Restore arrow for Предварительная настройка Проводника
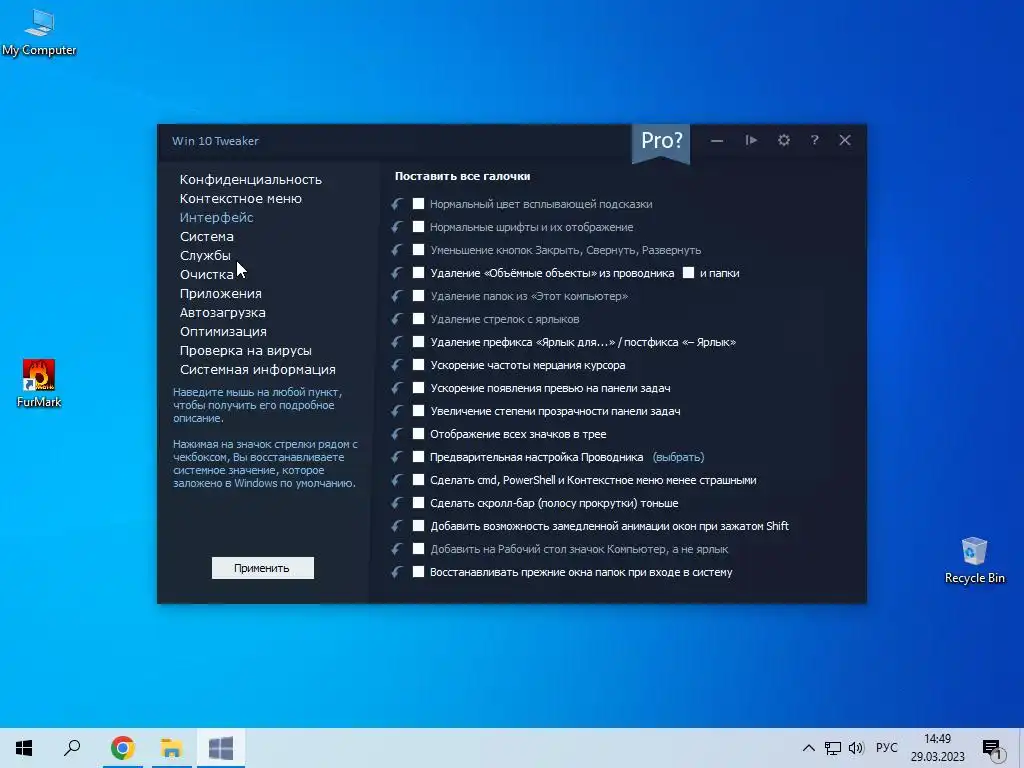The image size is (1024, 768). pyautogui.click(x=396, y=457)
